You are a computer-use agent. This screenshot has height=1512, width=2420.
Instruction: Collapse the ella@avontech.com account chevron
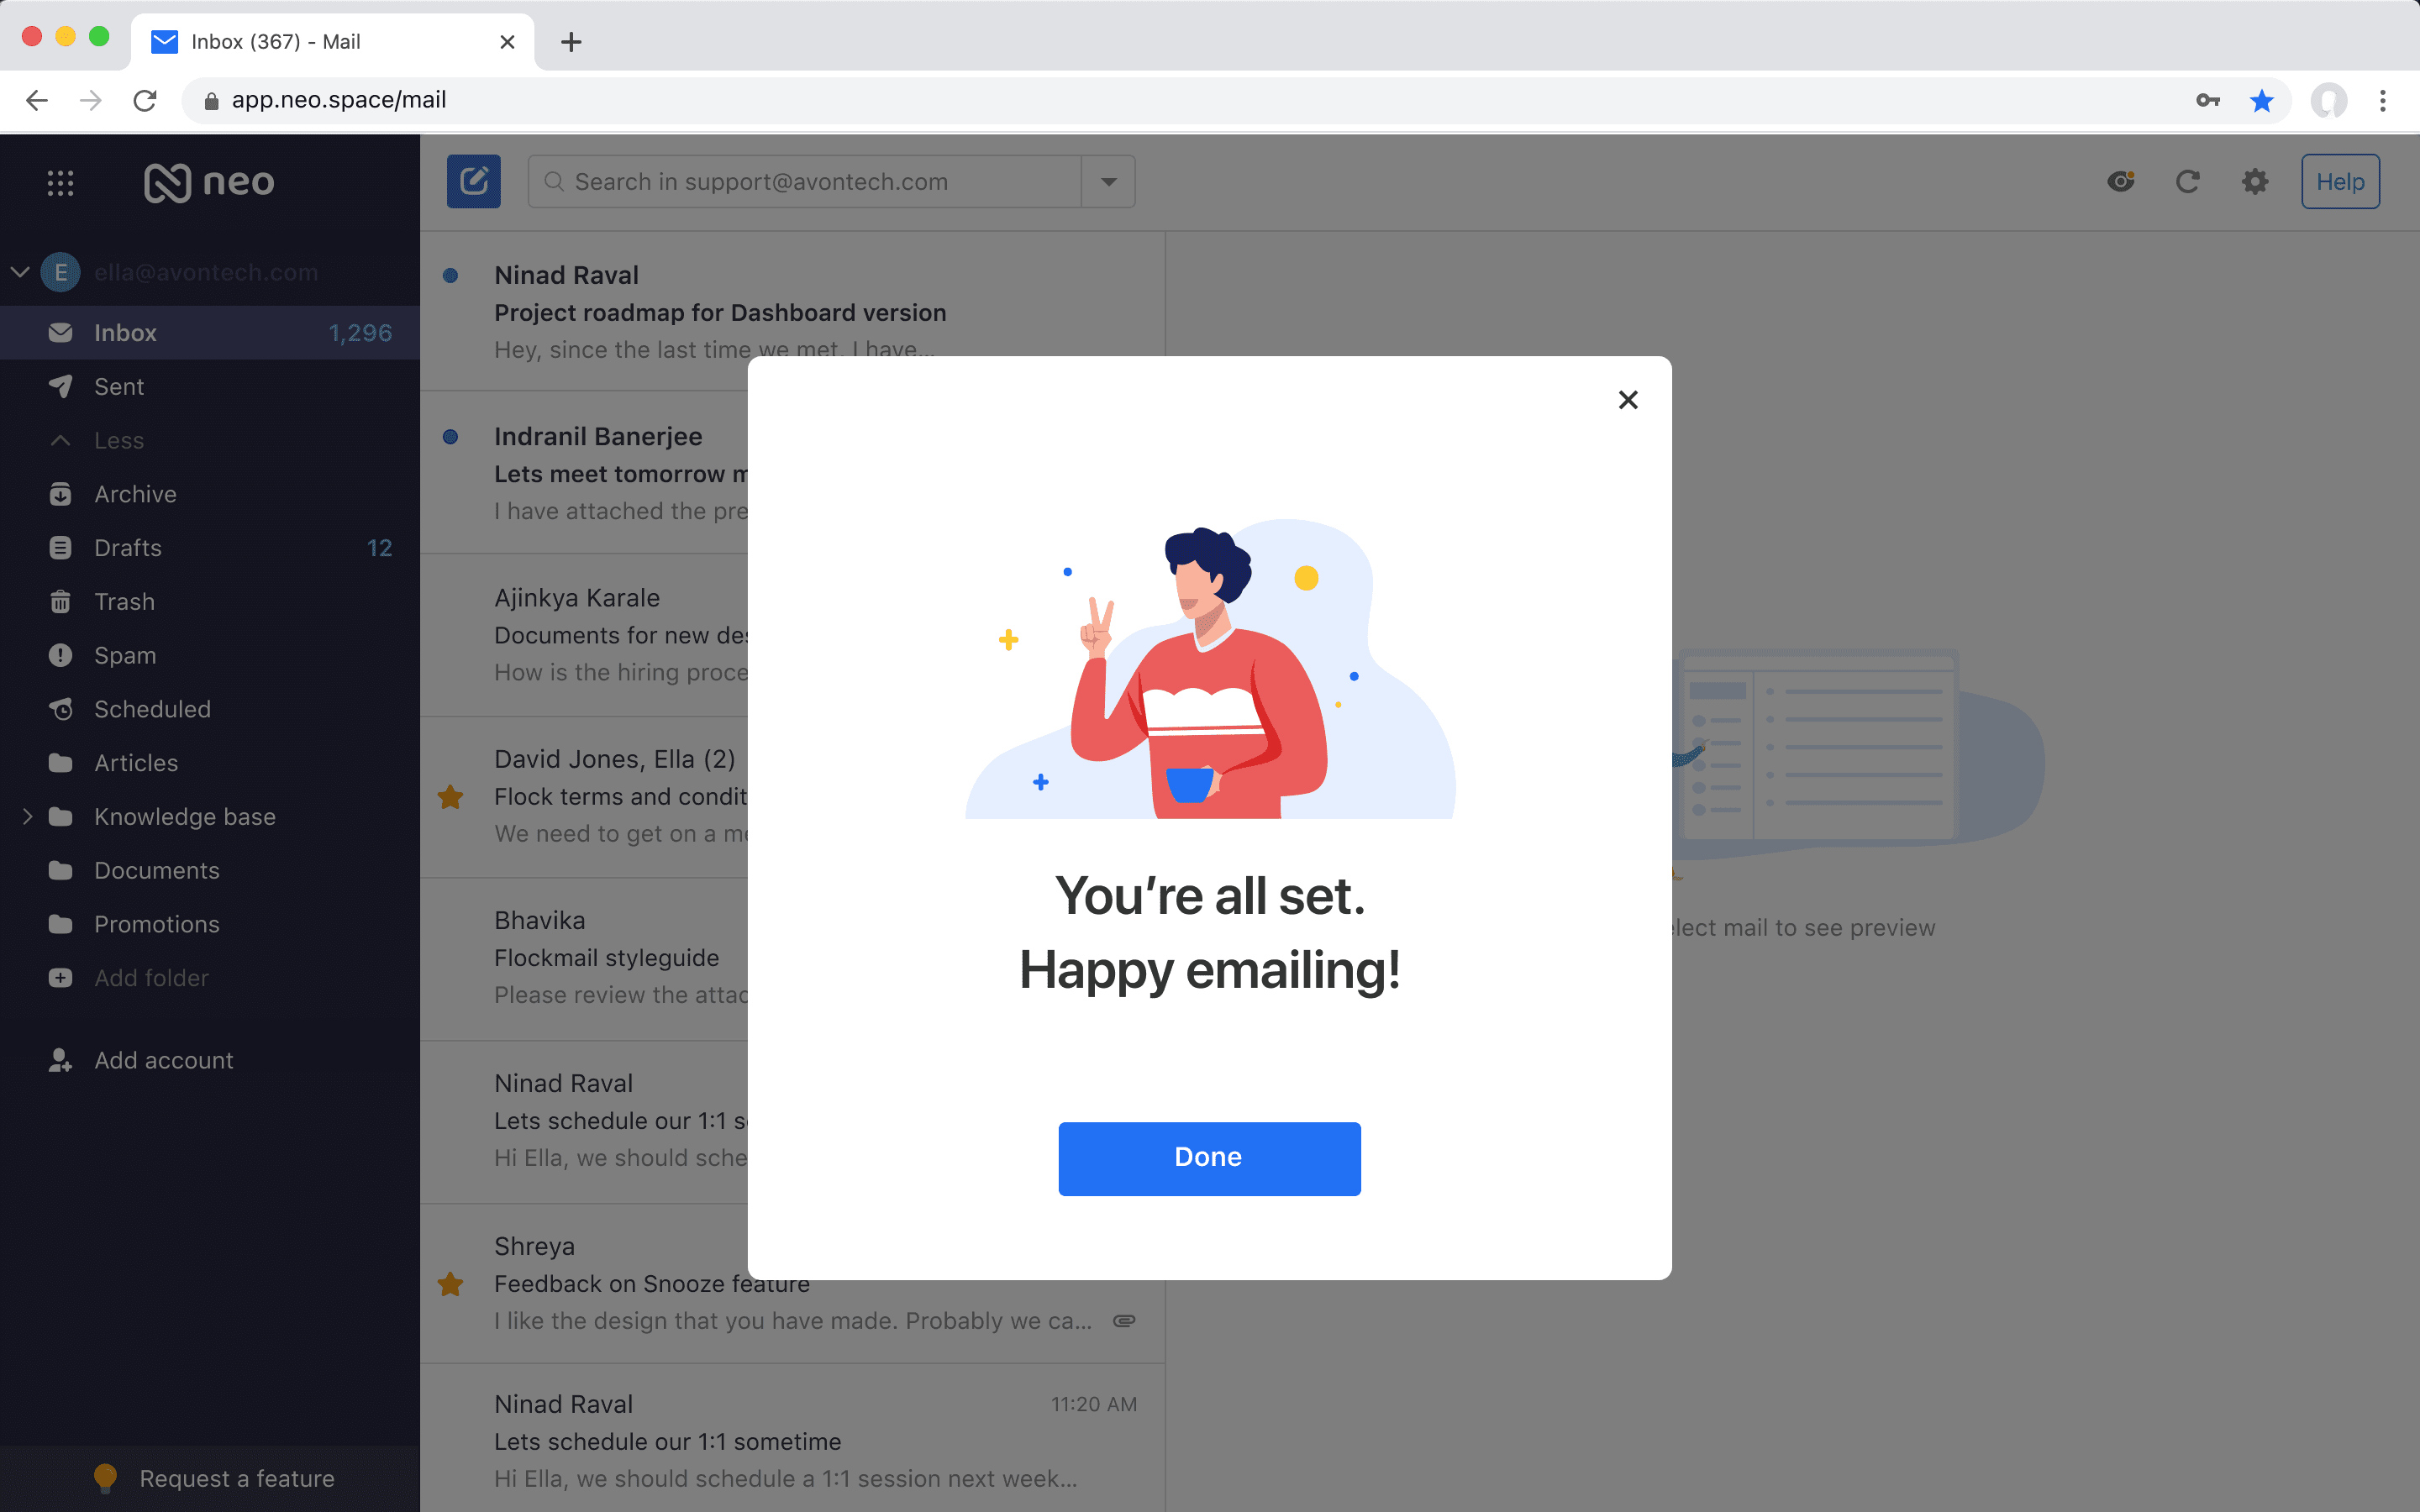[x=20, y=271]
